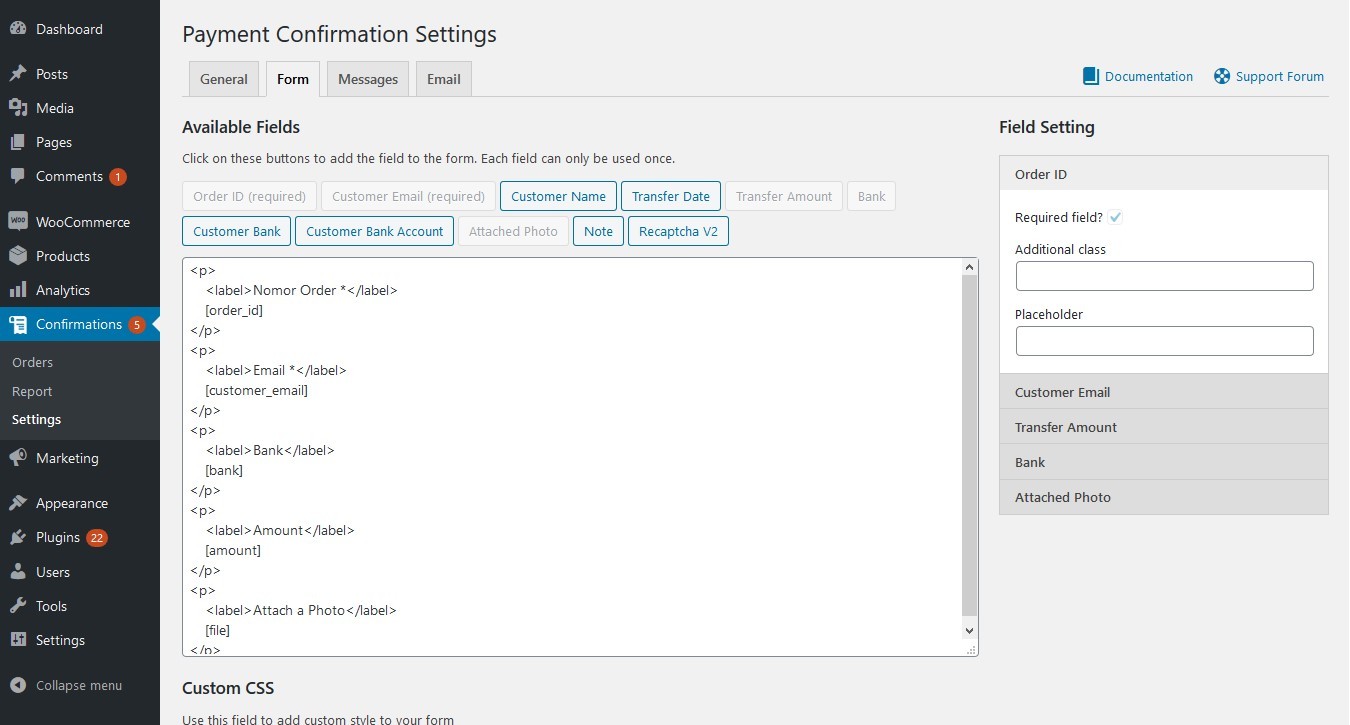This screenshot has width=1350, height=725.
Task: Click the Support Forum lifebuoy icon
Action: [1222, 76]
